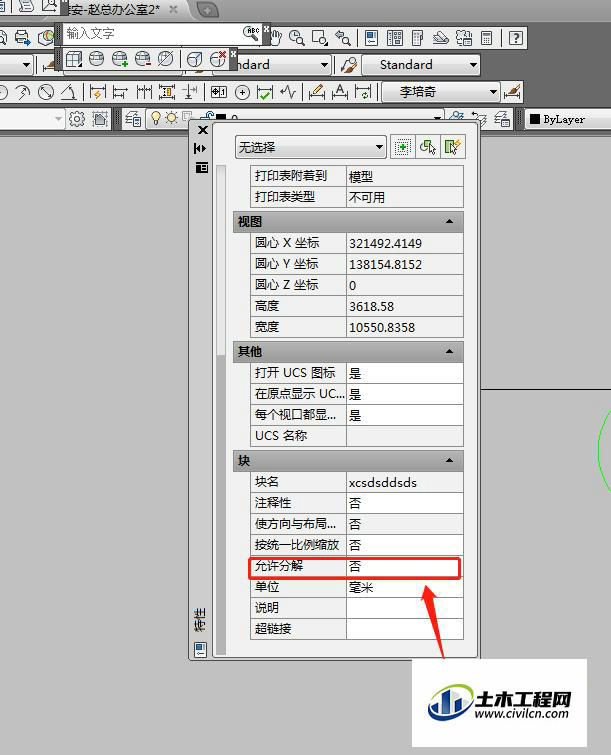Open the Properties palette options menu icon
This screenshot has height=755, width=611.
click(202, 167)
